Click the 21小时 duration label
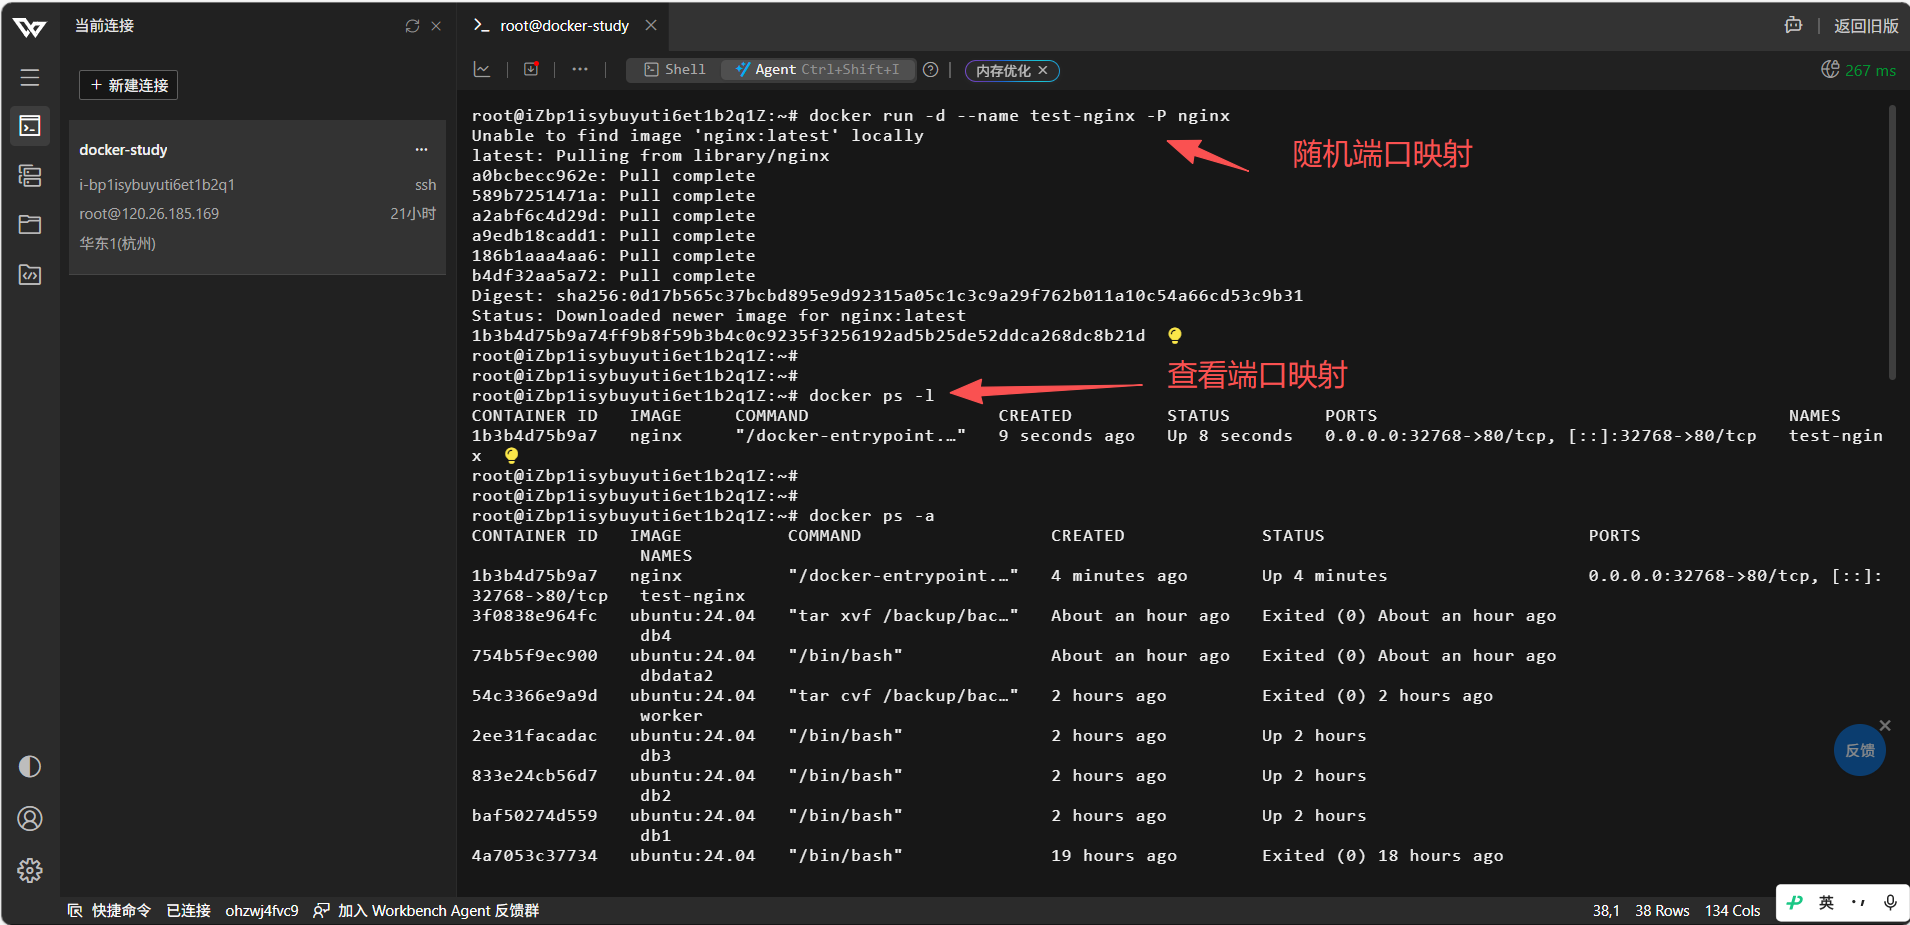This screenshot has width=1910, height=925. [413, 214]
